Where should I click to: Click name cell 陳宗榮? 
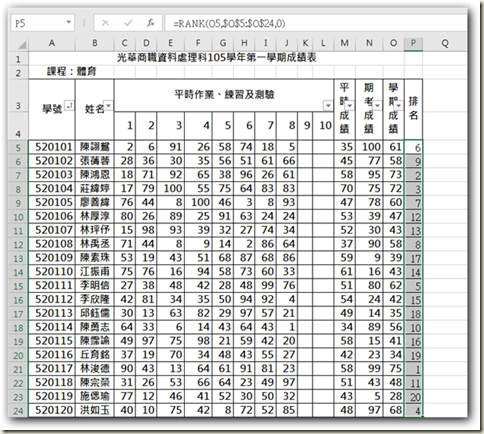click(x=95, y=382)
